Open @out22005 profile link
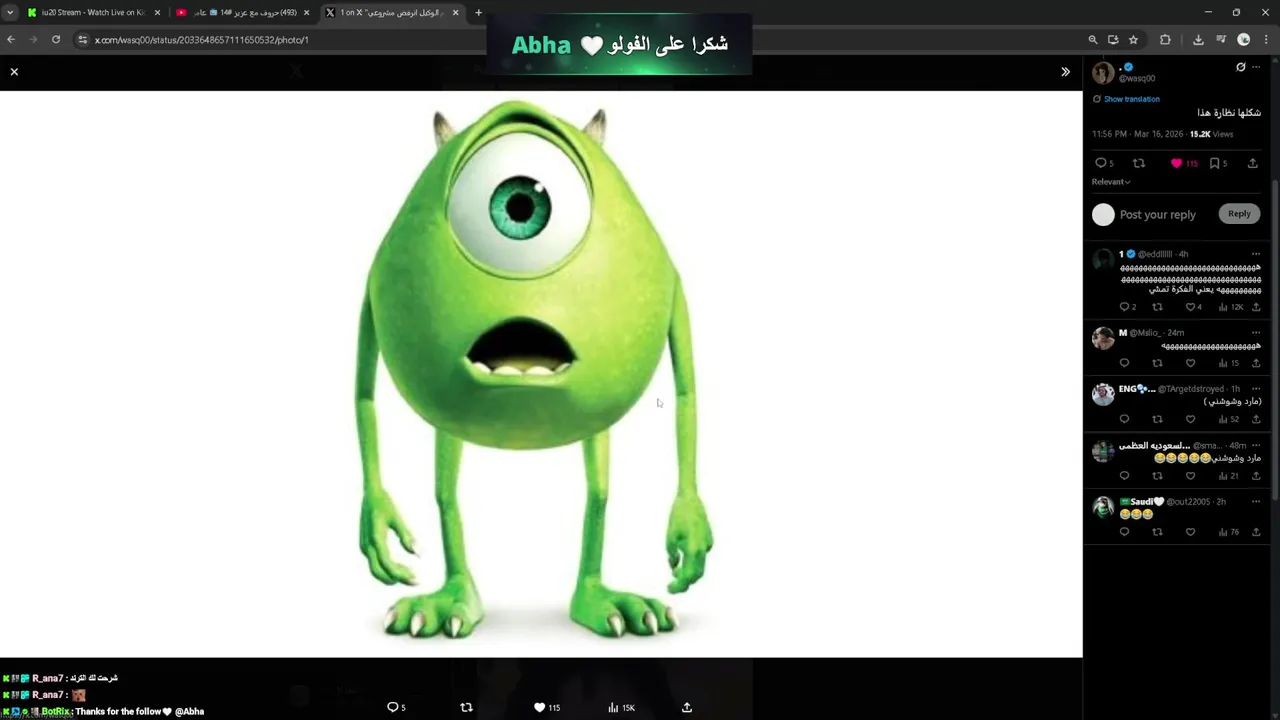Screen dimensions: 1280x720 1188,502
